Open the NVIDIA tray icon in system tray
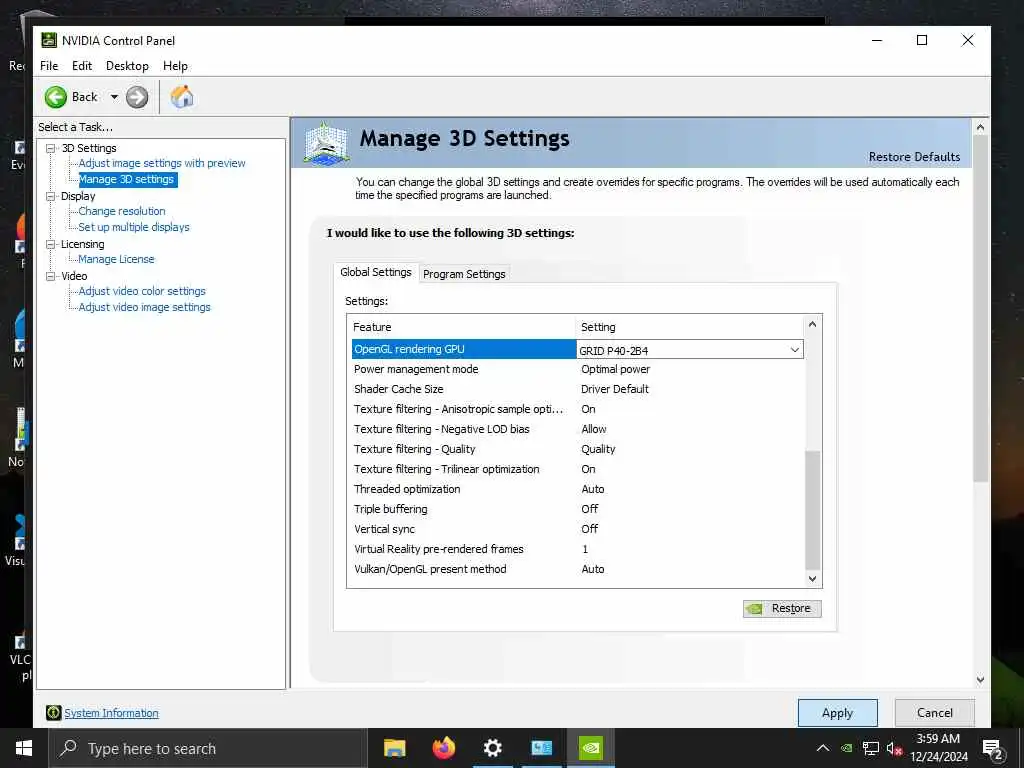Screen dimensions: 1024x768 (x=846, y=748)
